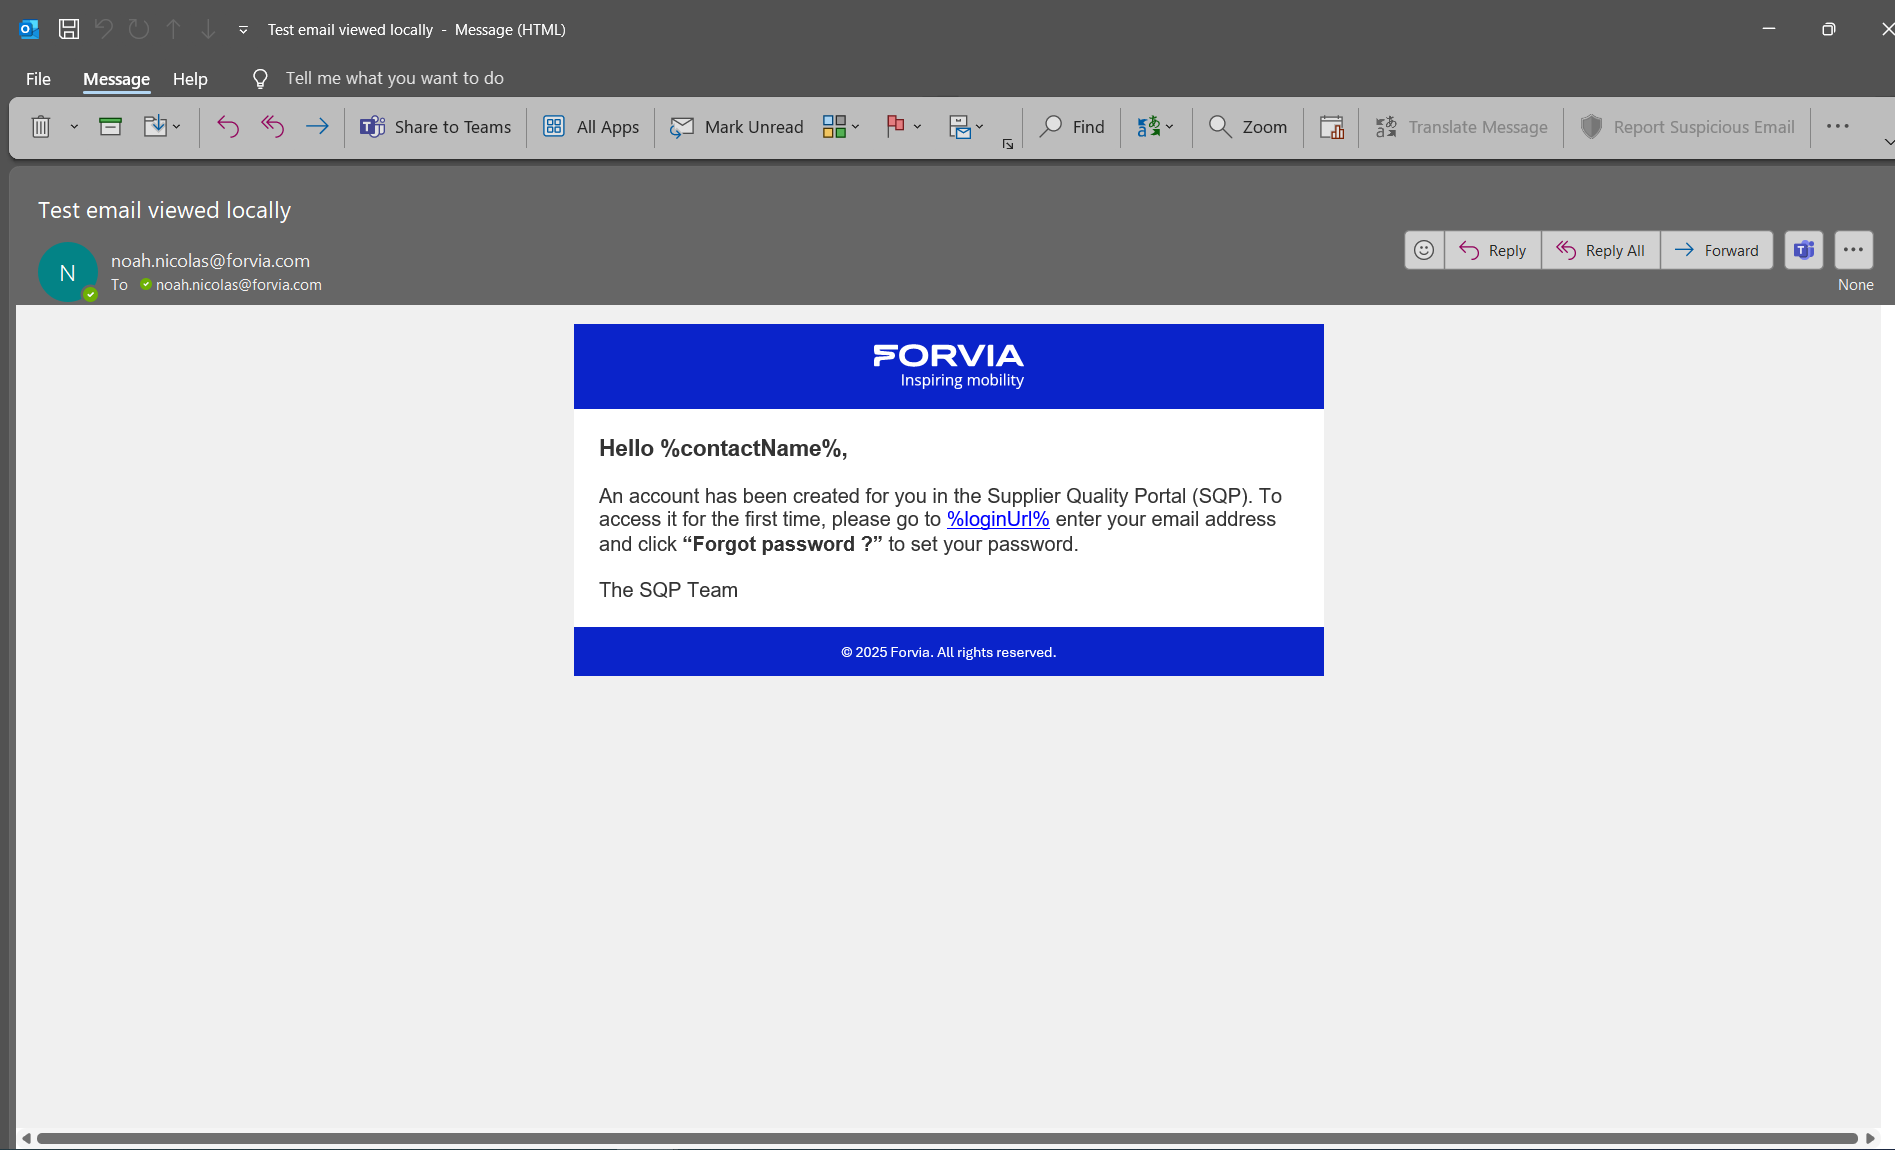The image size is (1895, 1150).
Task: Click the emoji reaction smiley icon
Action: click(x=1424, y=250)
